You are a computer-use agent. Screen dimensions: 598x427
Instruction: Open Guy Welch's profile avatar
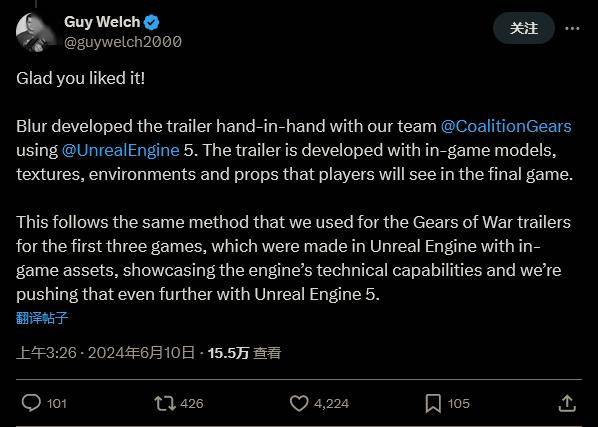tap(36, 32)
